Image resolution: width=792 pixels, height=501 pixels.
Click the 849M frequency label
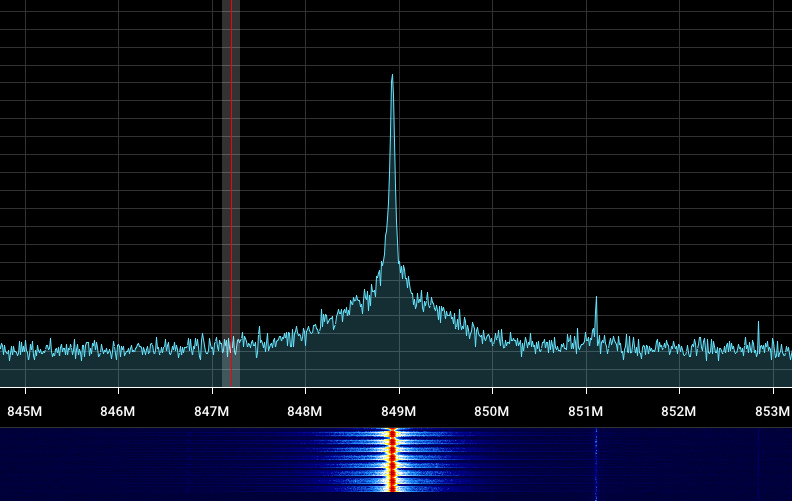tap(399, 412)
